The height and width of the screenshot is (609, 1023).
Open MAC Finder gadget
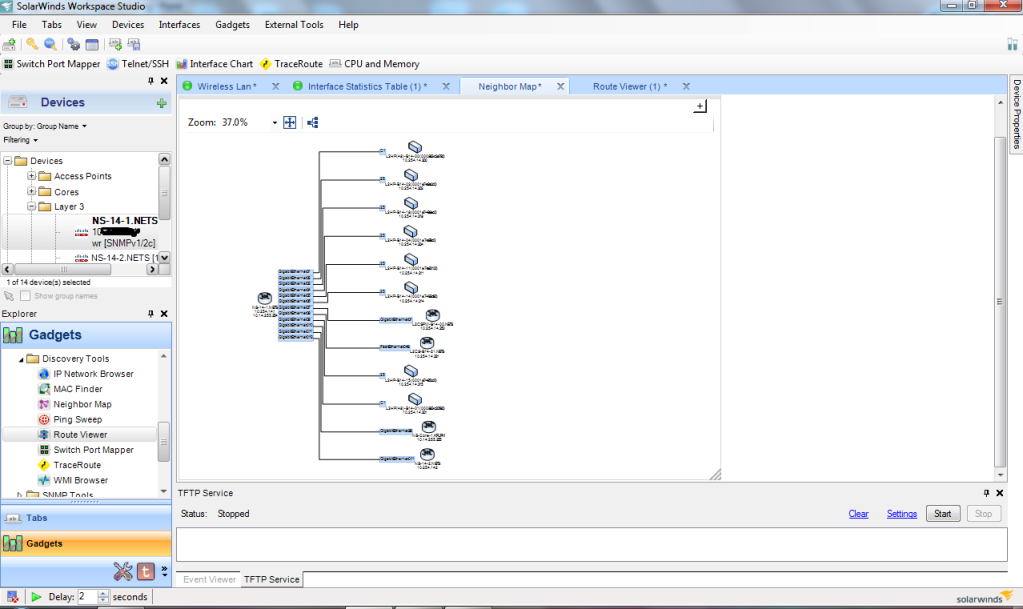click(70, 389)
